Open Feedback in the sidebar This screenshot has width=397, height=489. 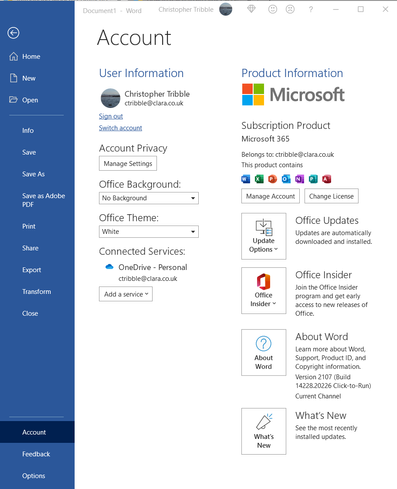[37, 454]
